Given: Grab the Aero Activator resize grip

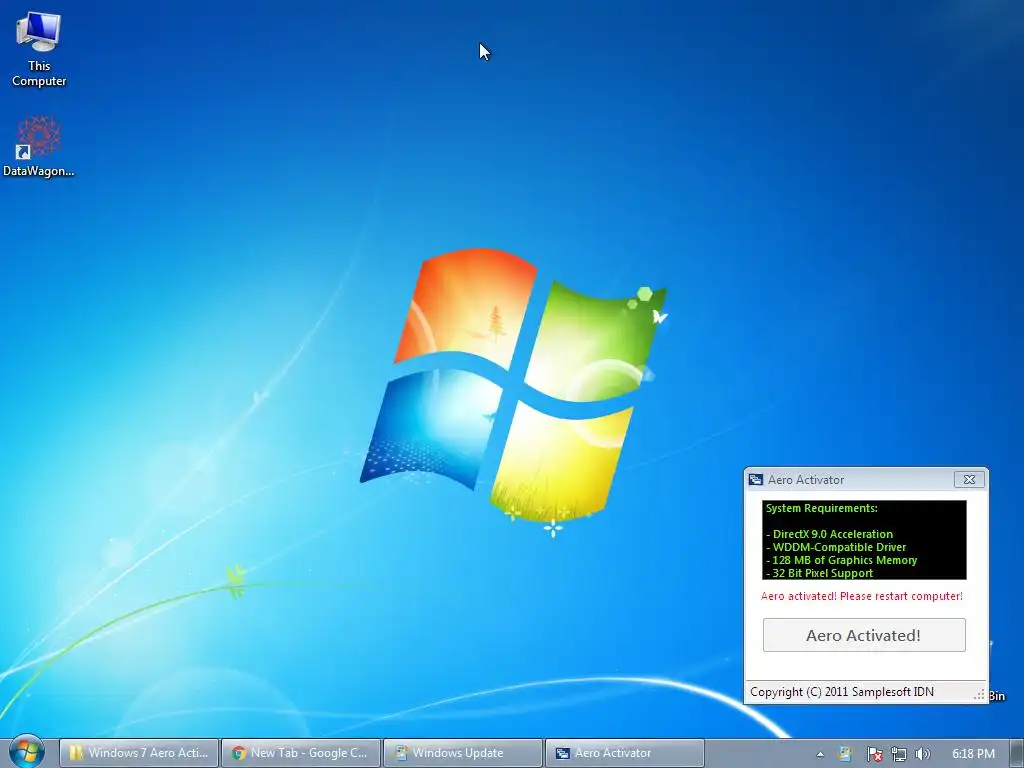Looking at the screenshot, I should click(979, 695).
